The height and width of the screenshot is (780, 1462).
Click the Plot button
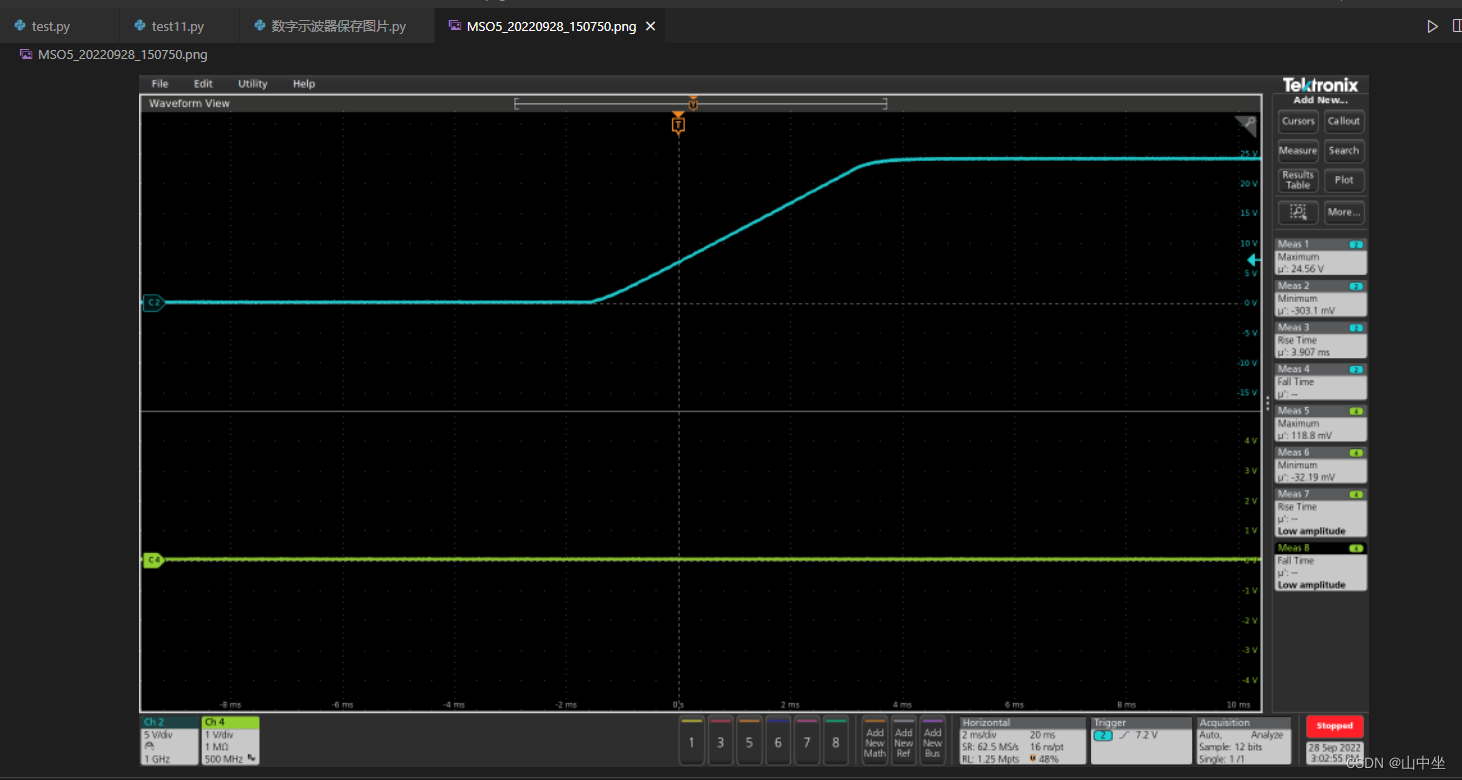[1344, 180]
